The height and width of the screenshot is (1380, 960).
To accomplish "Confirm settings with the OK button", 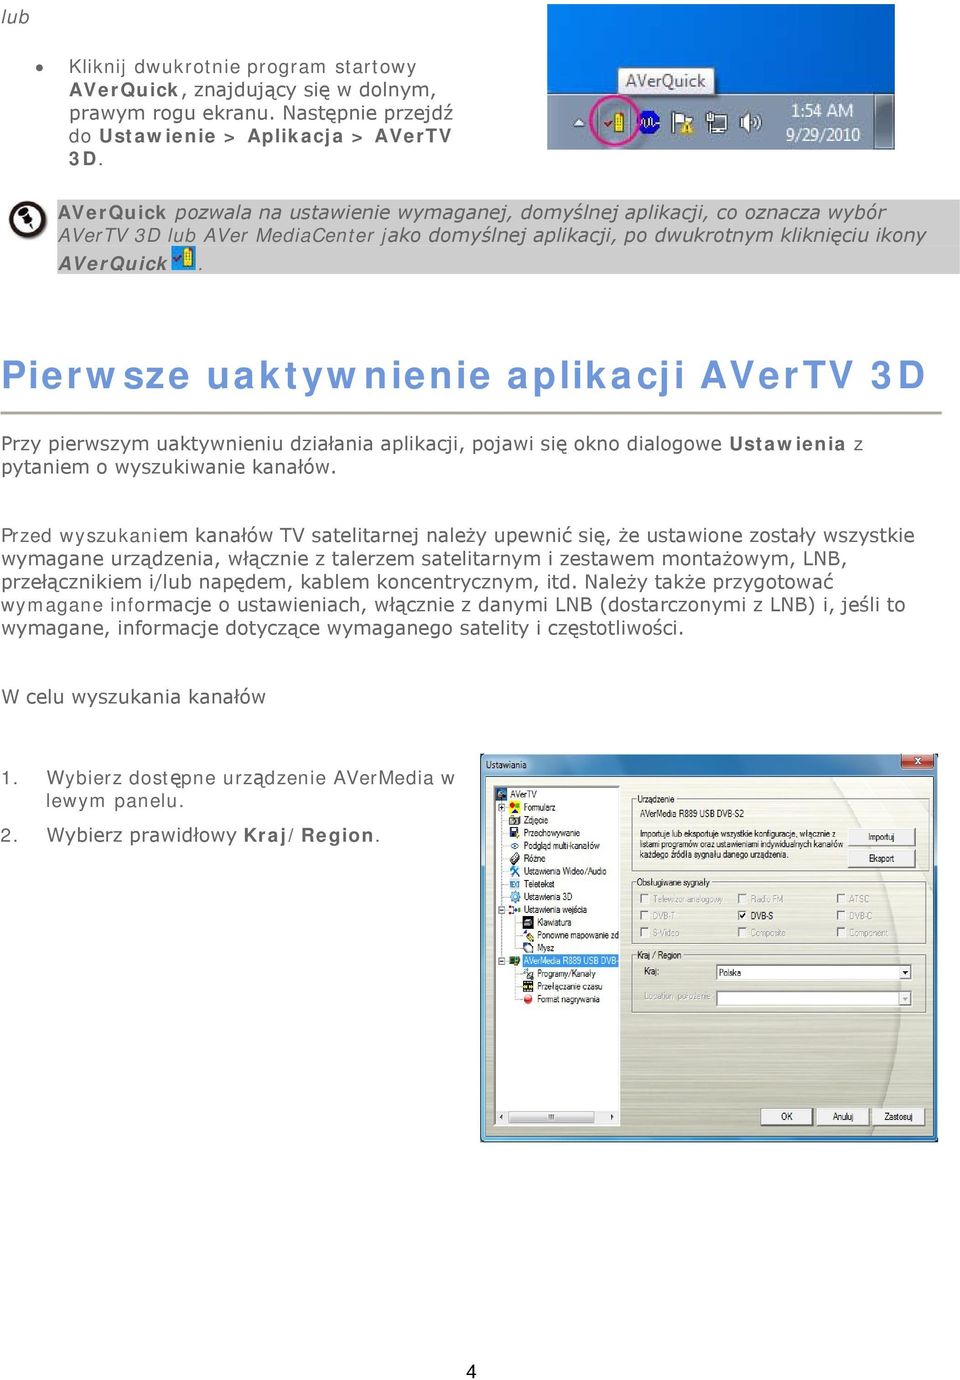I will point(786,1116).
